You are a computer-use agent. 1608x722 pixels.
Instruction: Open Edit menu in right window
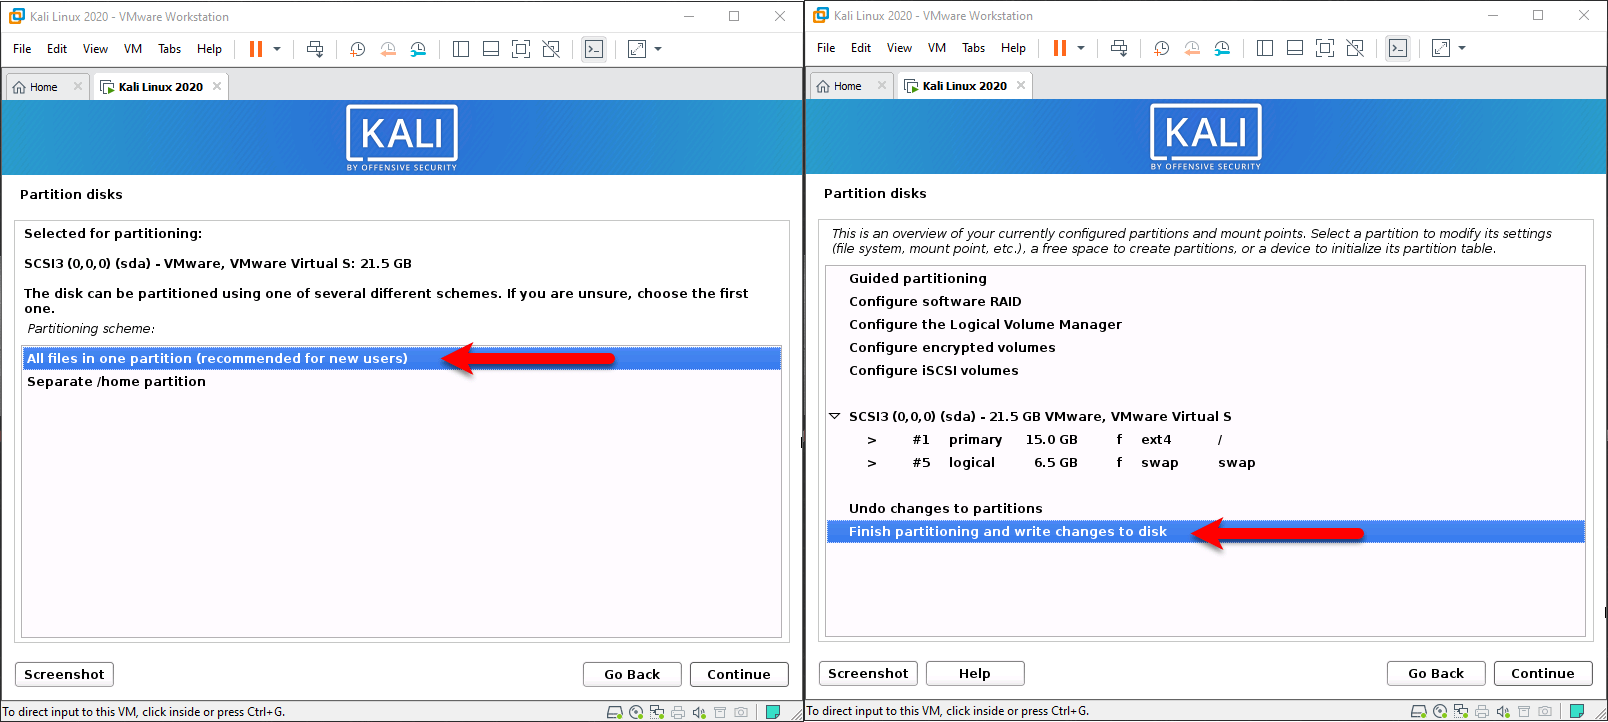[x=861, y=48]
